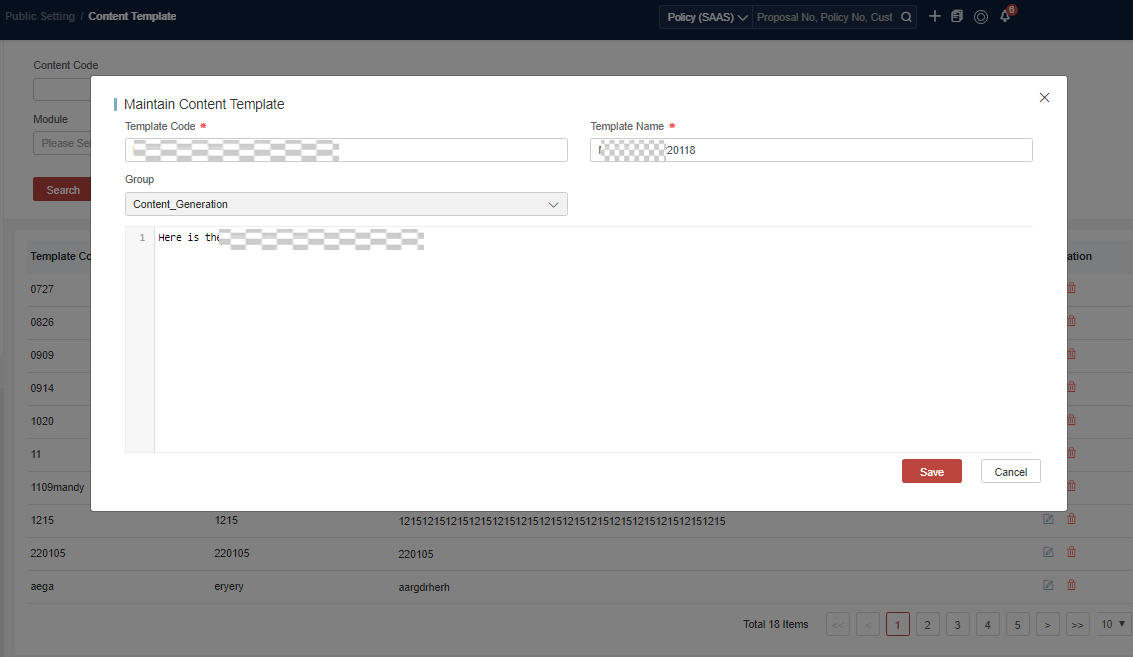The height and width of the screenshot is (657, 1133).
Task: Click the circular target icon in the header
Action: tap(981, 17)
